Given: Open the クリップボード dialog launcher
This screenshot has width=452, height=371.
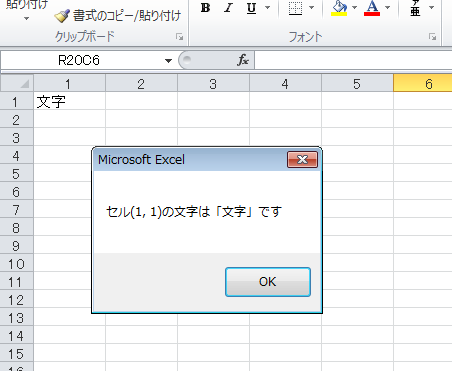Looking at the screenshot, I should click(180, 37).
